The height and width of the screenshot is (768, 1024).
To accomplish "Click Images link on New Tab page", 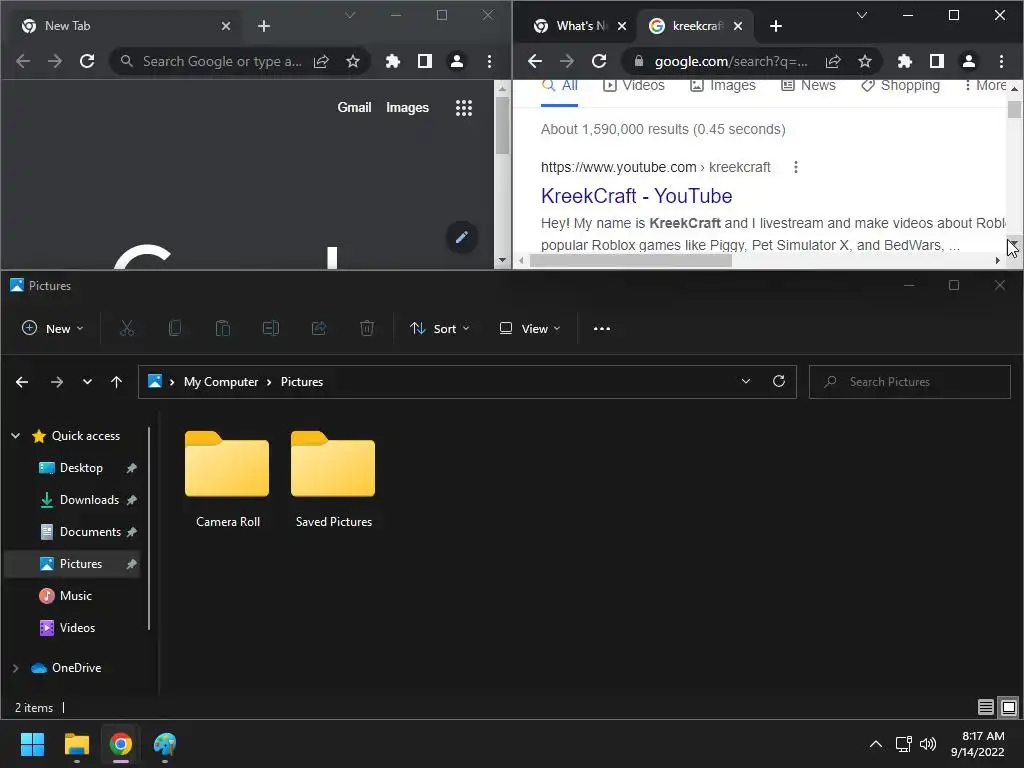I will tap(408, 107).
